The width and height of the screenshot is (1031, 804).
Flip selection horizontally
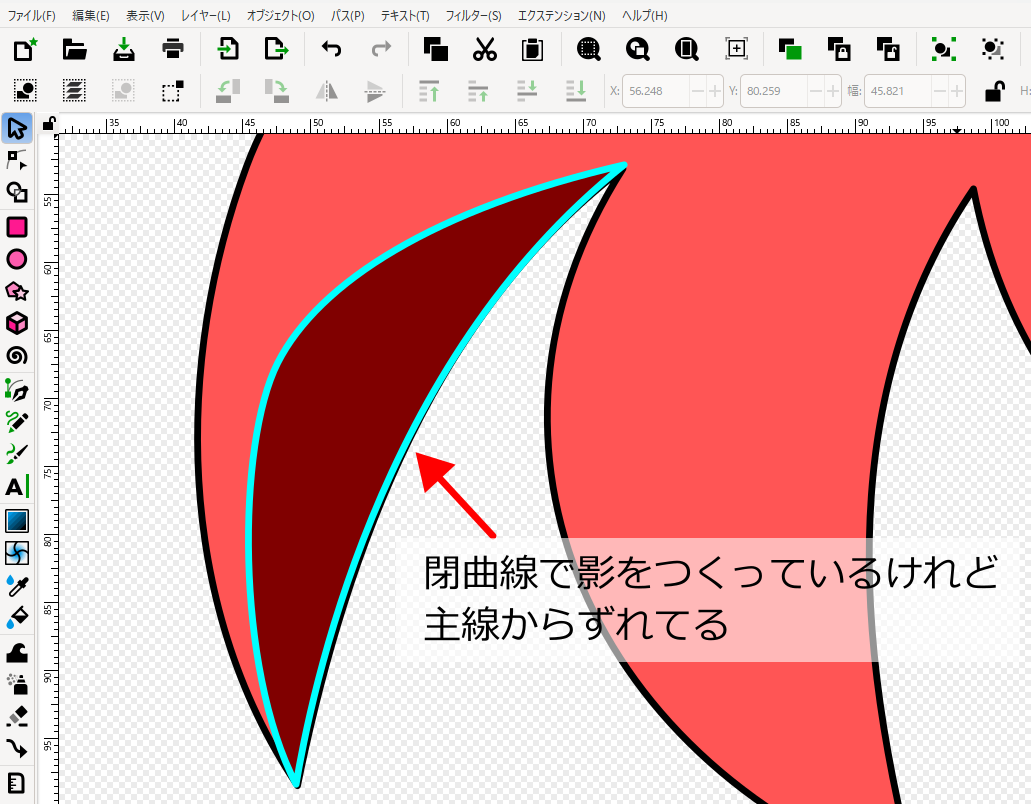(x=326, y=91)
